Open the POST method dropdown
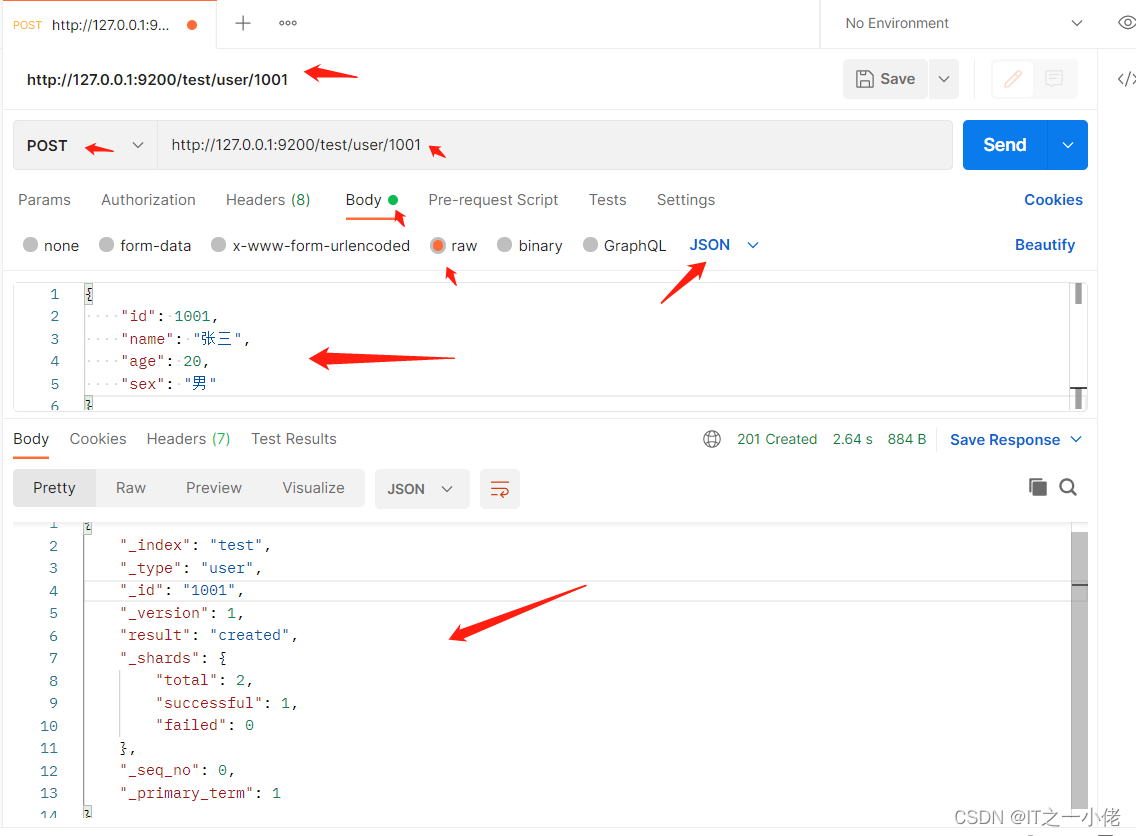Viewport: 1136px width, 836px height. [x=86, y=146]
